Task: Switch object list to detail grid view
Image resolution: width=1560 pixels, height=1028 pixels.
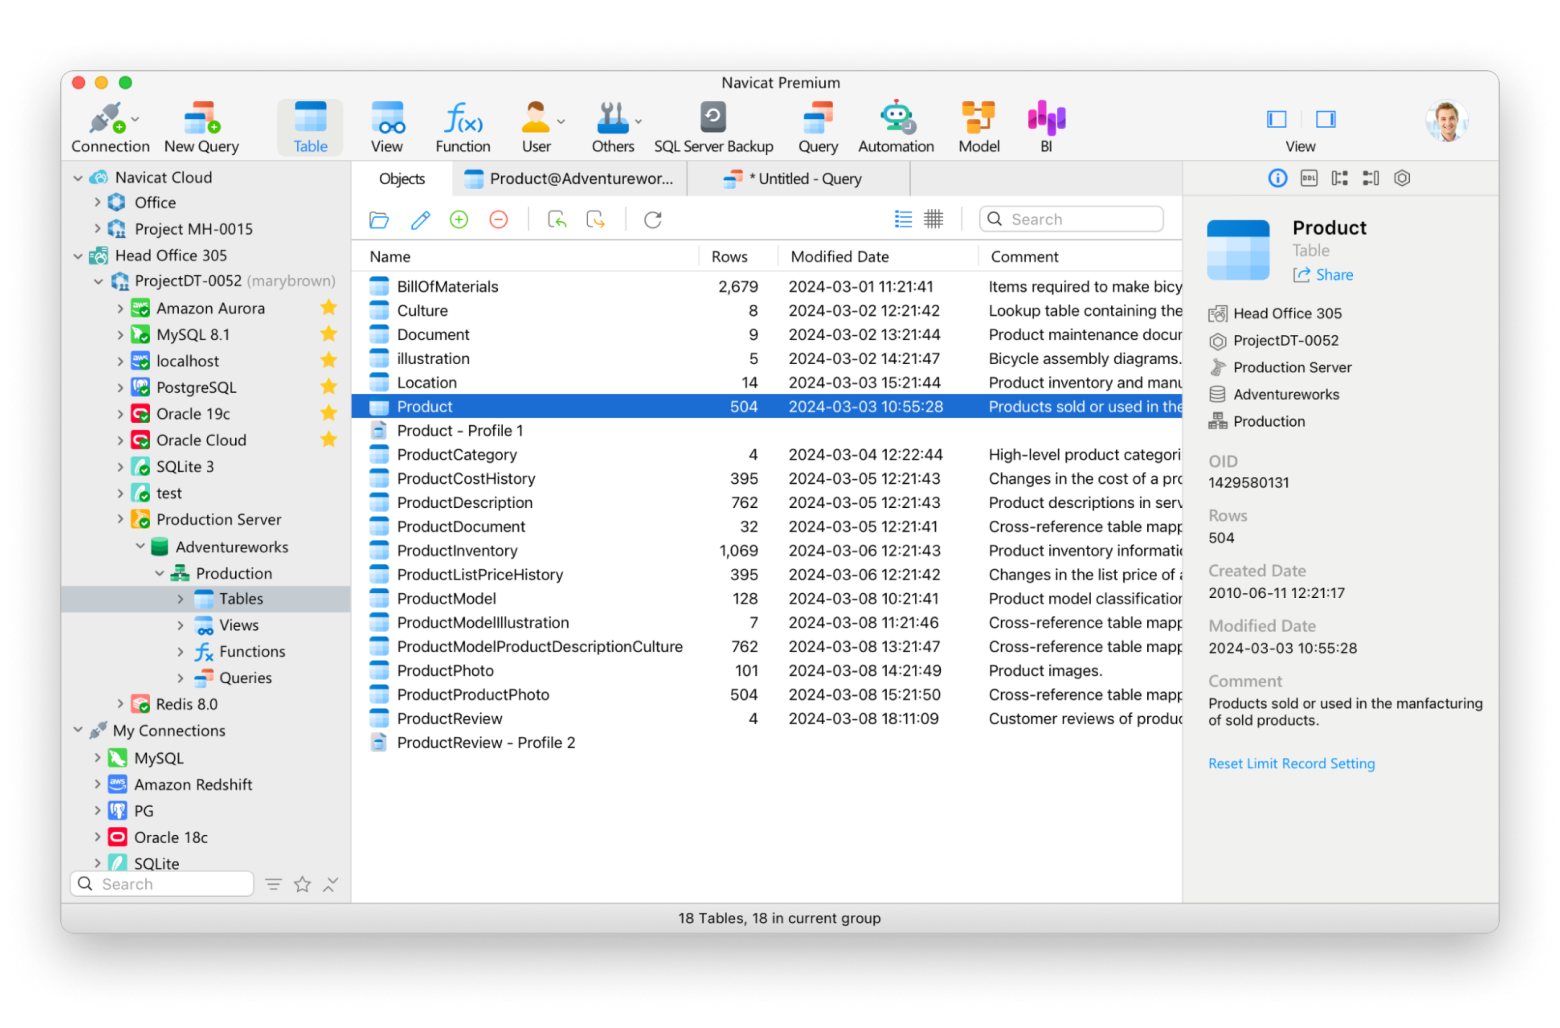Action: [x=934, y=219]
